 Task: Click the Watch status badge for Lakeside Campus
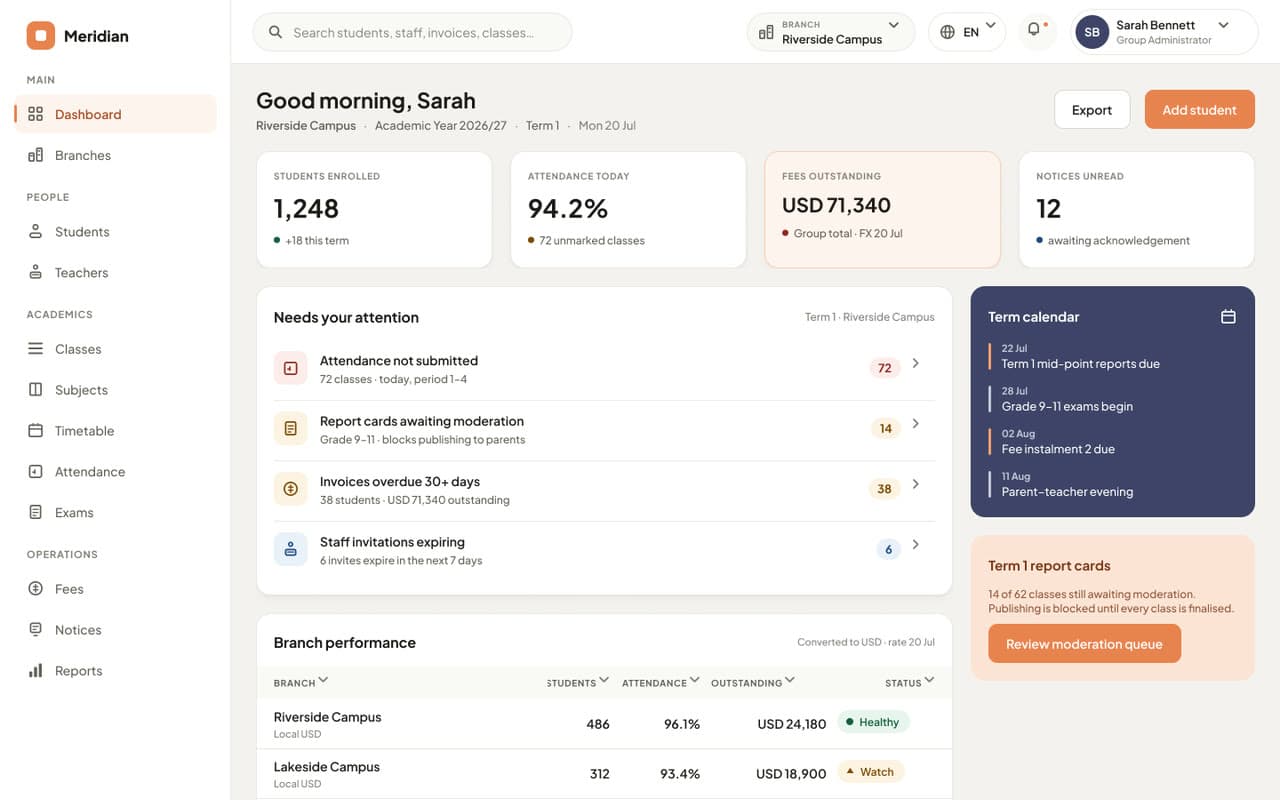870,772
